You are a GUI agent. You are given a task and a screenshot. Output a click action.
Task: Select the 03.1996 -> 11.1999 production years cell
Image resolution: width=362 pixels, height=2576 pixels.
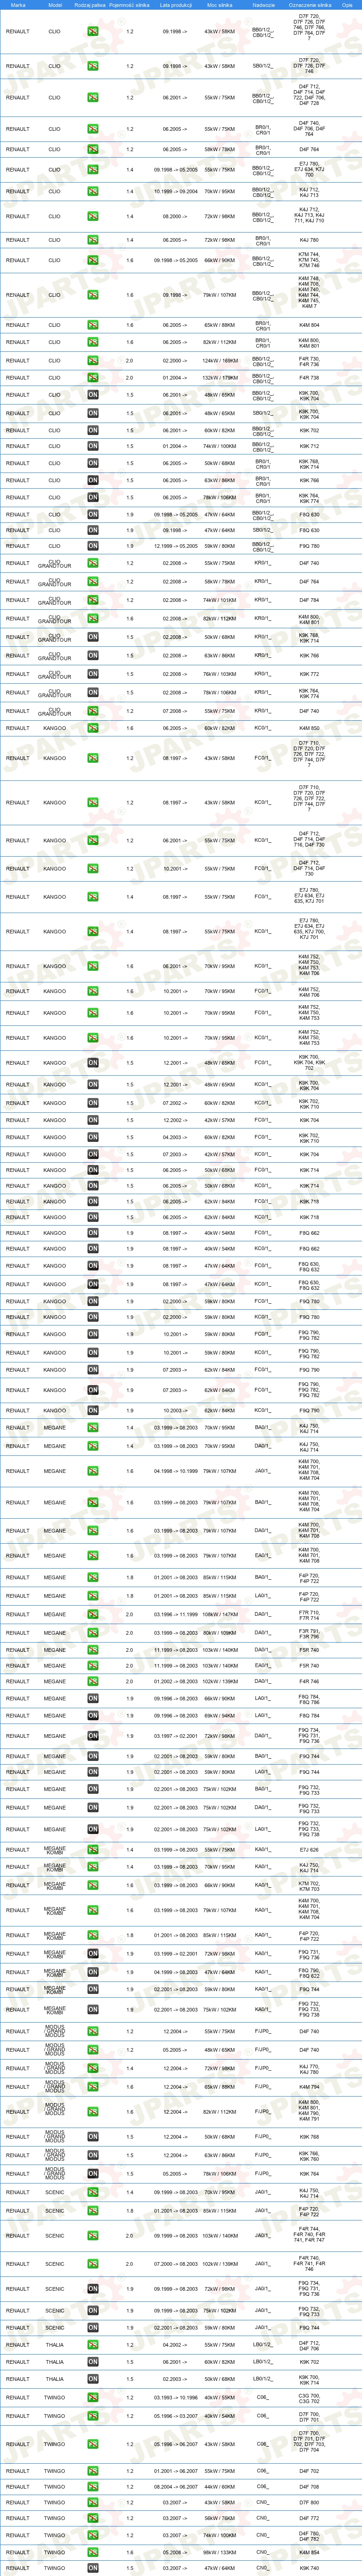click(x=176, y=1615)
